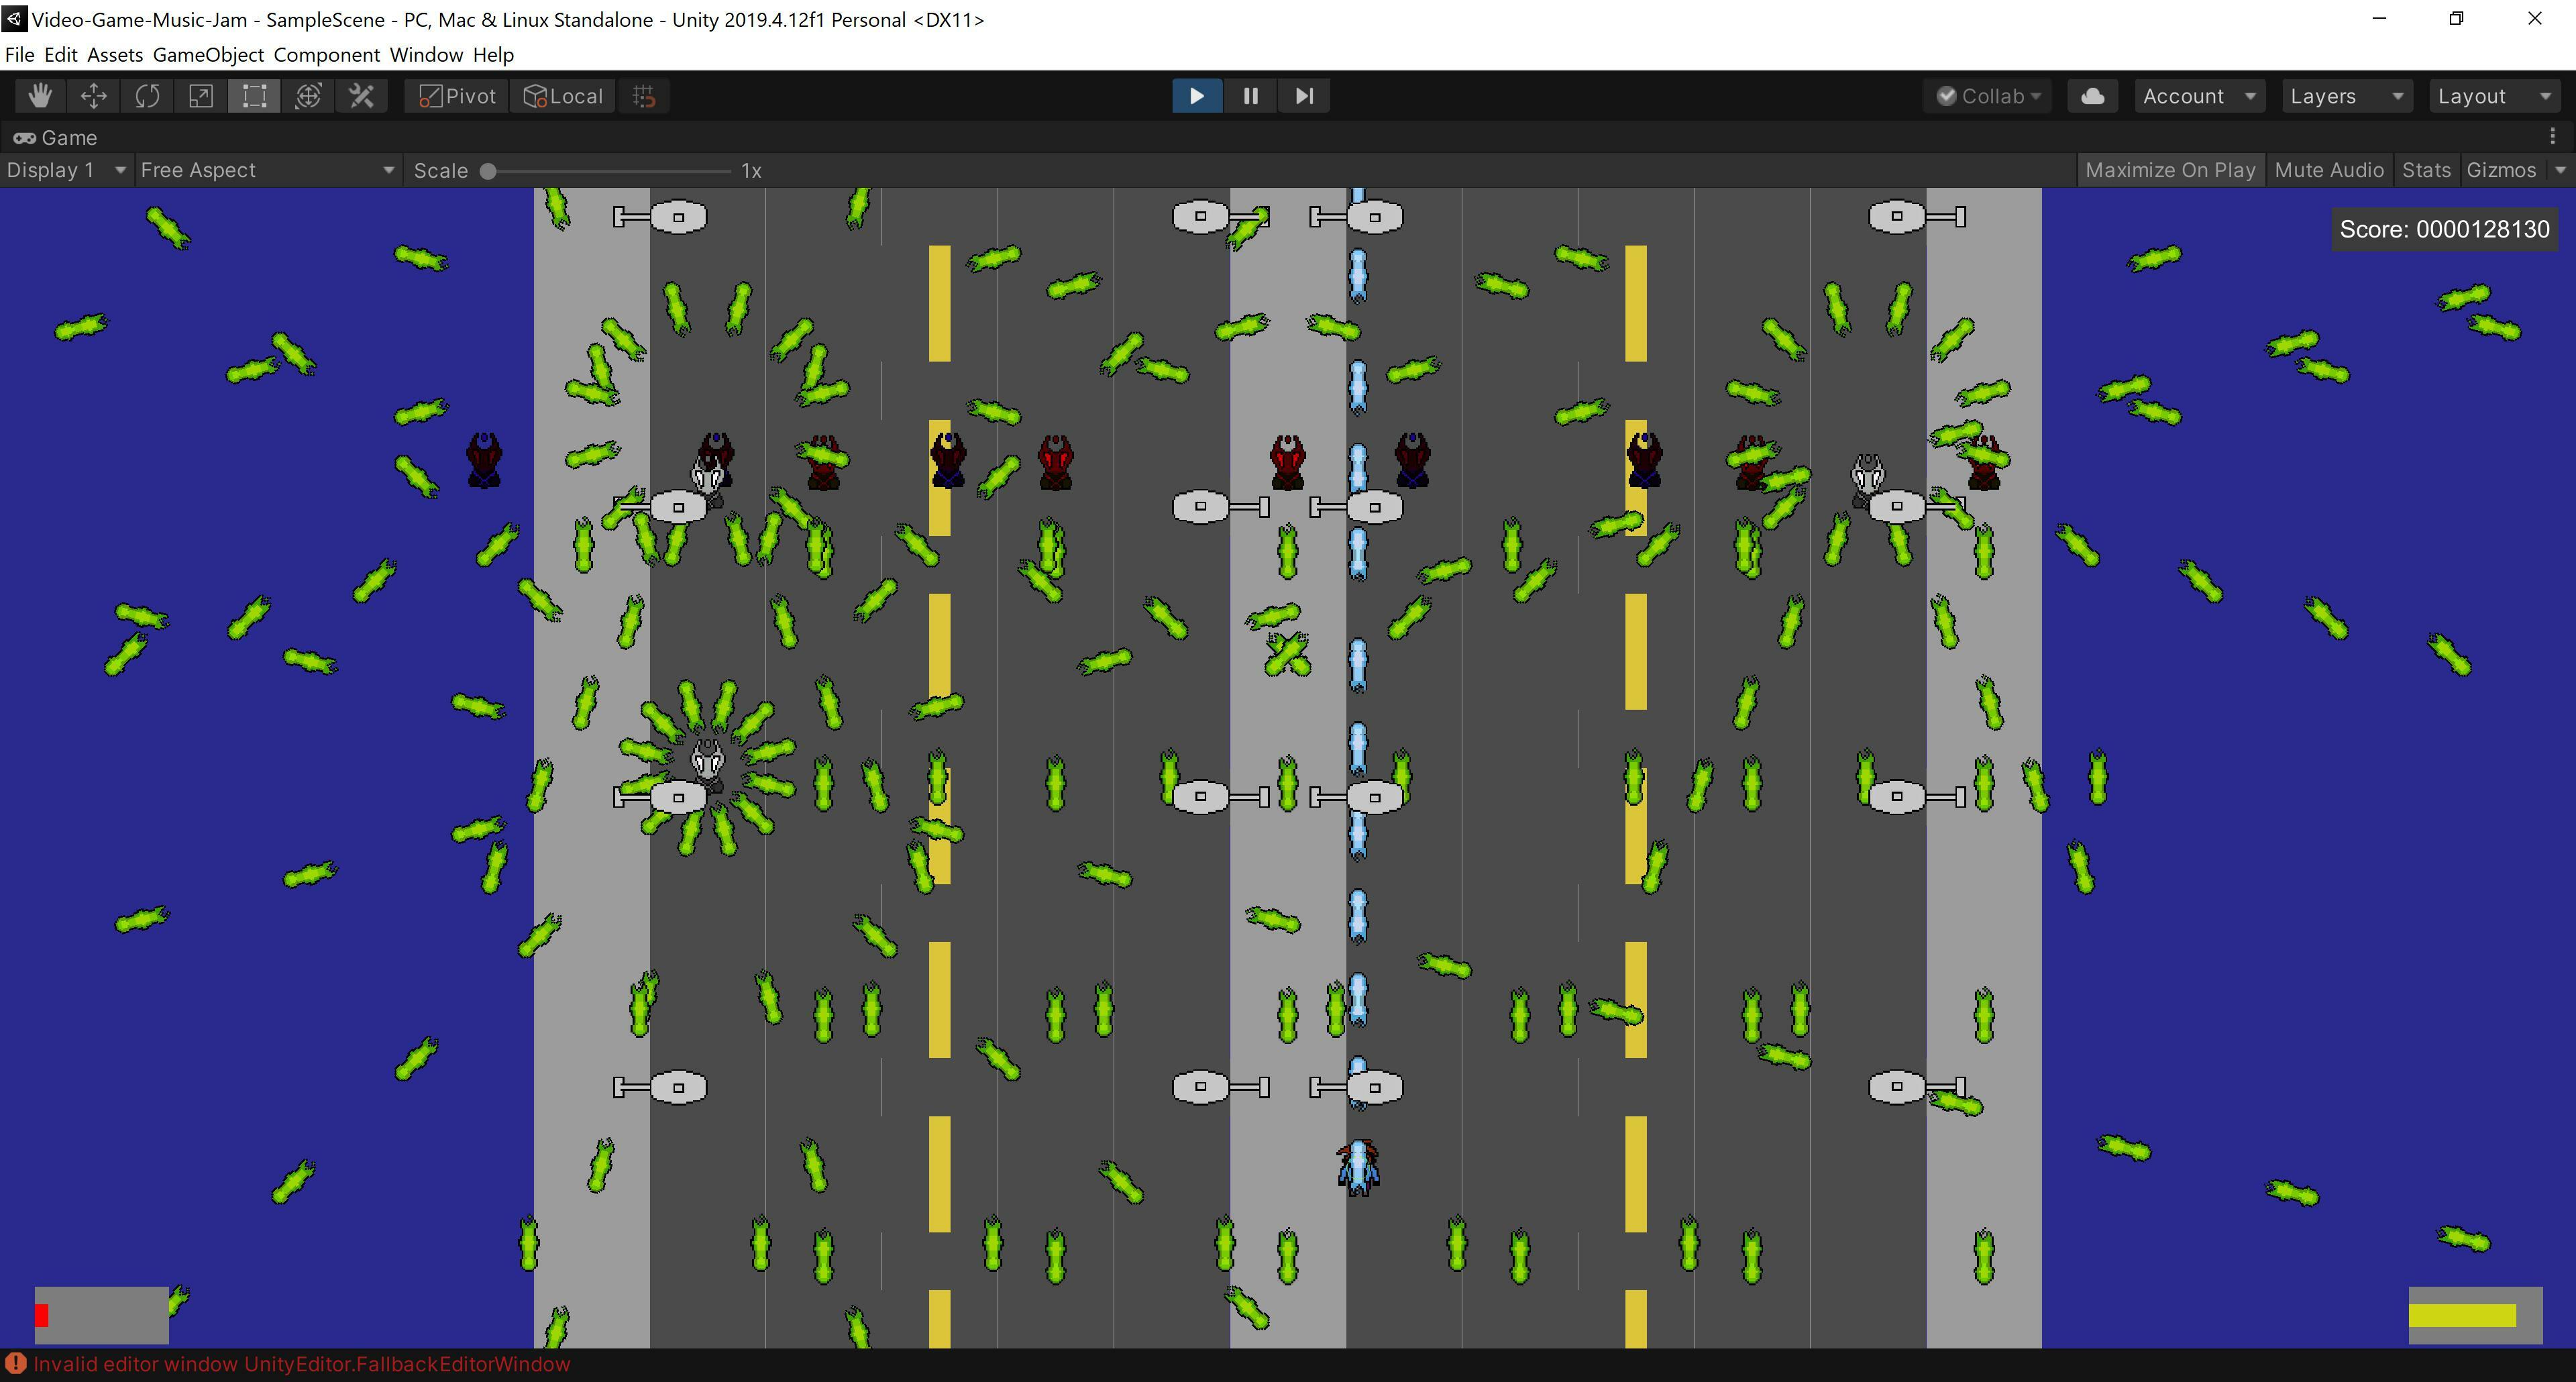Click the grid snapping icon
Screen dimensions: 2576x1382
643,95
